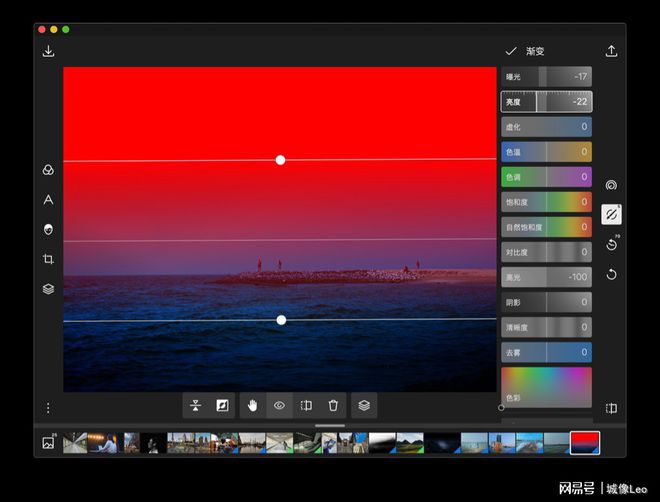Click the 亮度 brightness slider
Viewport: 660px width, 502px height.
546,102
